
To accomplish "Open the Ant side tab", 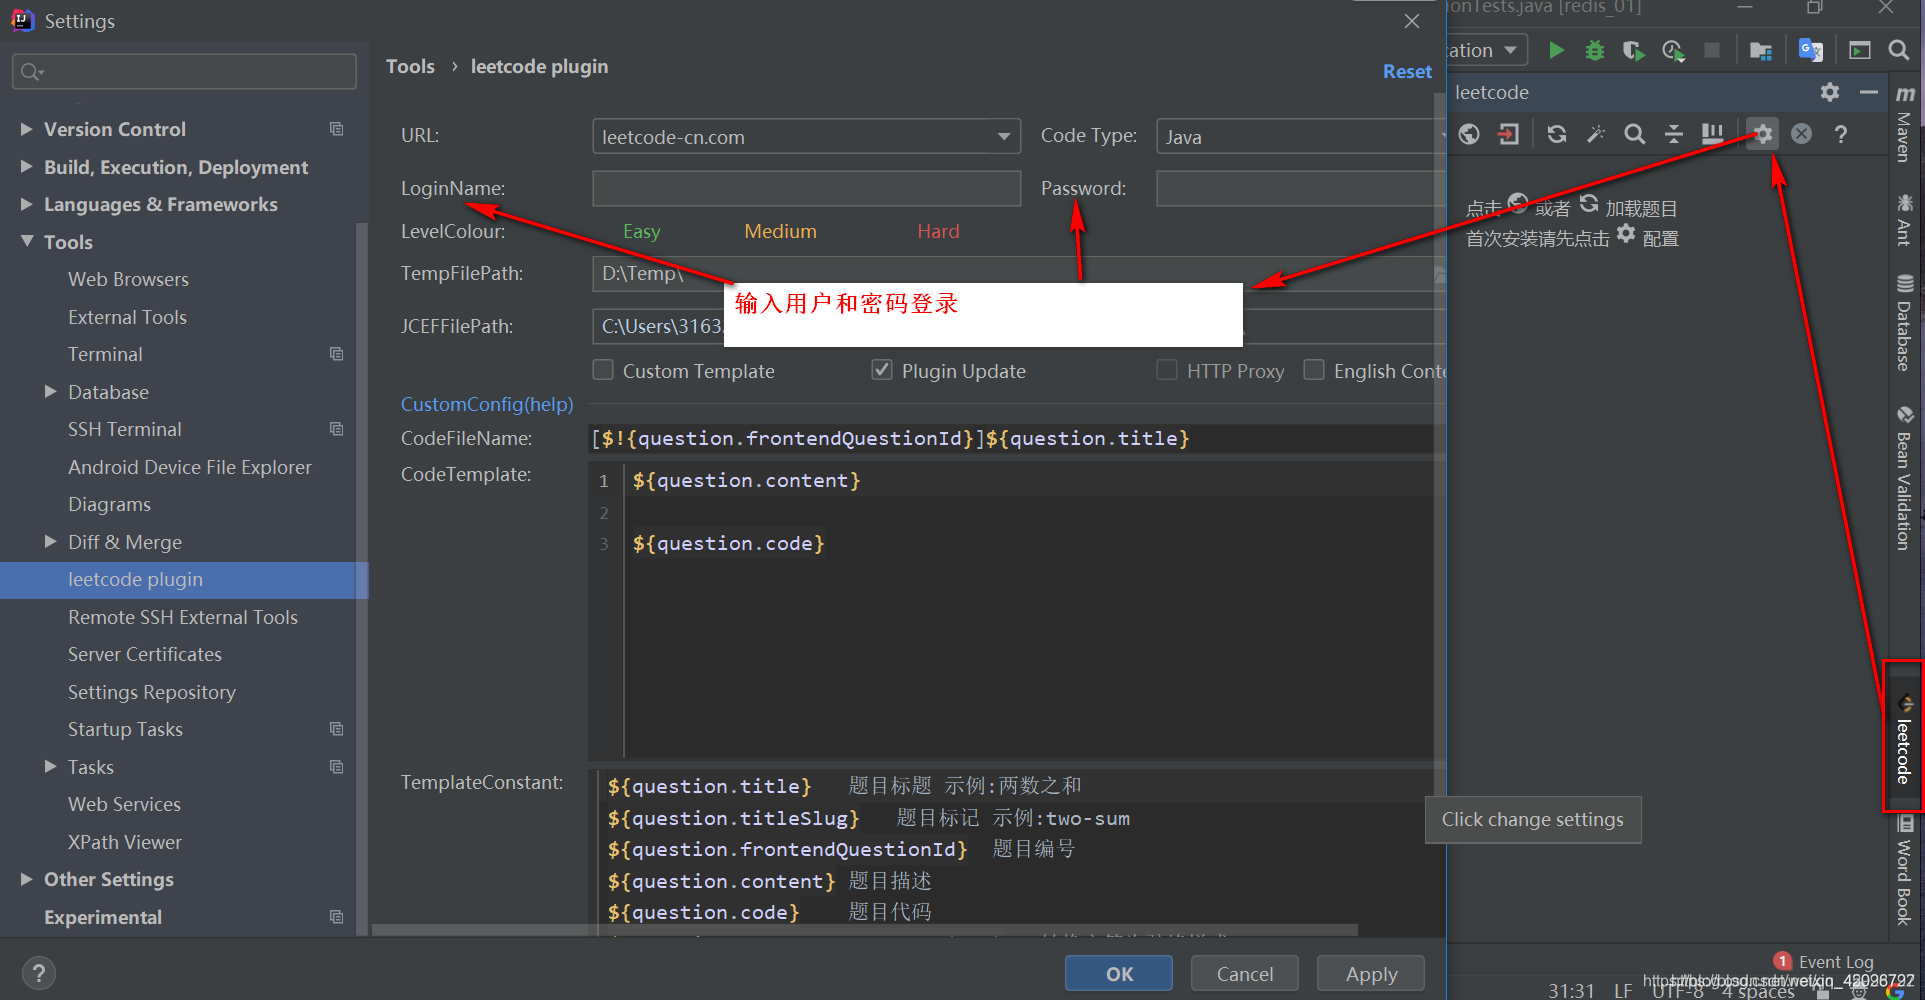I will click(x=1904, y=219).
